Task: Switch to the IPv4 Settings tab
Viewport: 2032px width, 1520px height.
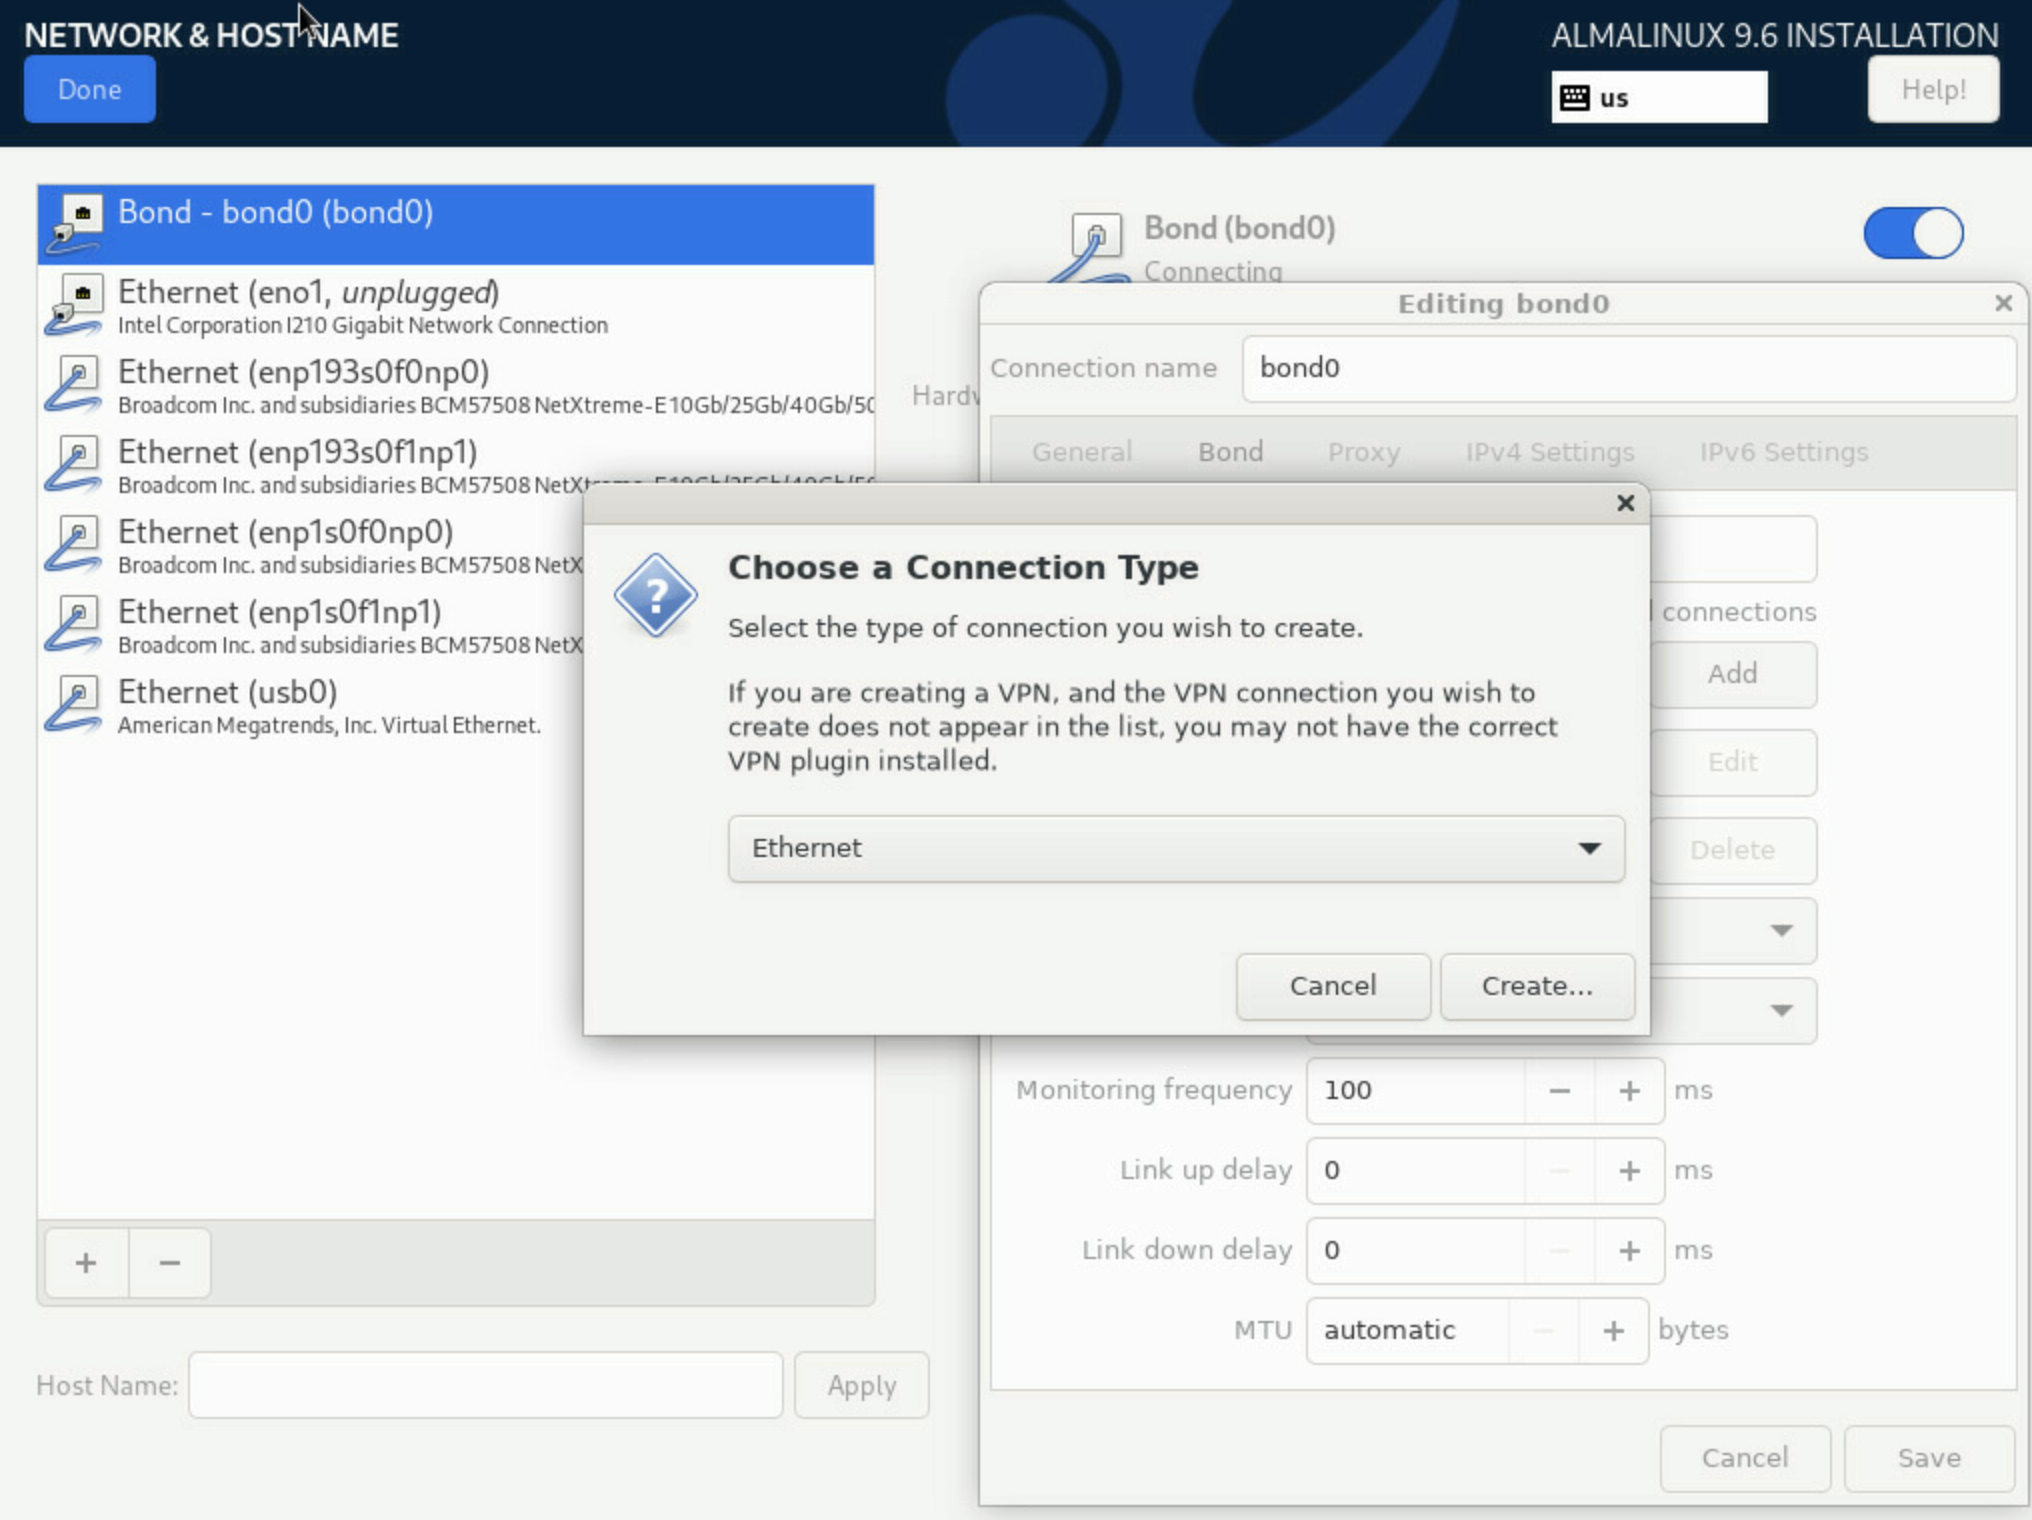Action: (x=1550, y=452)
